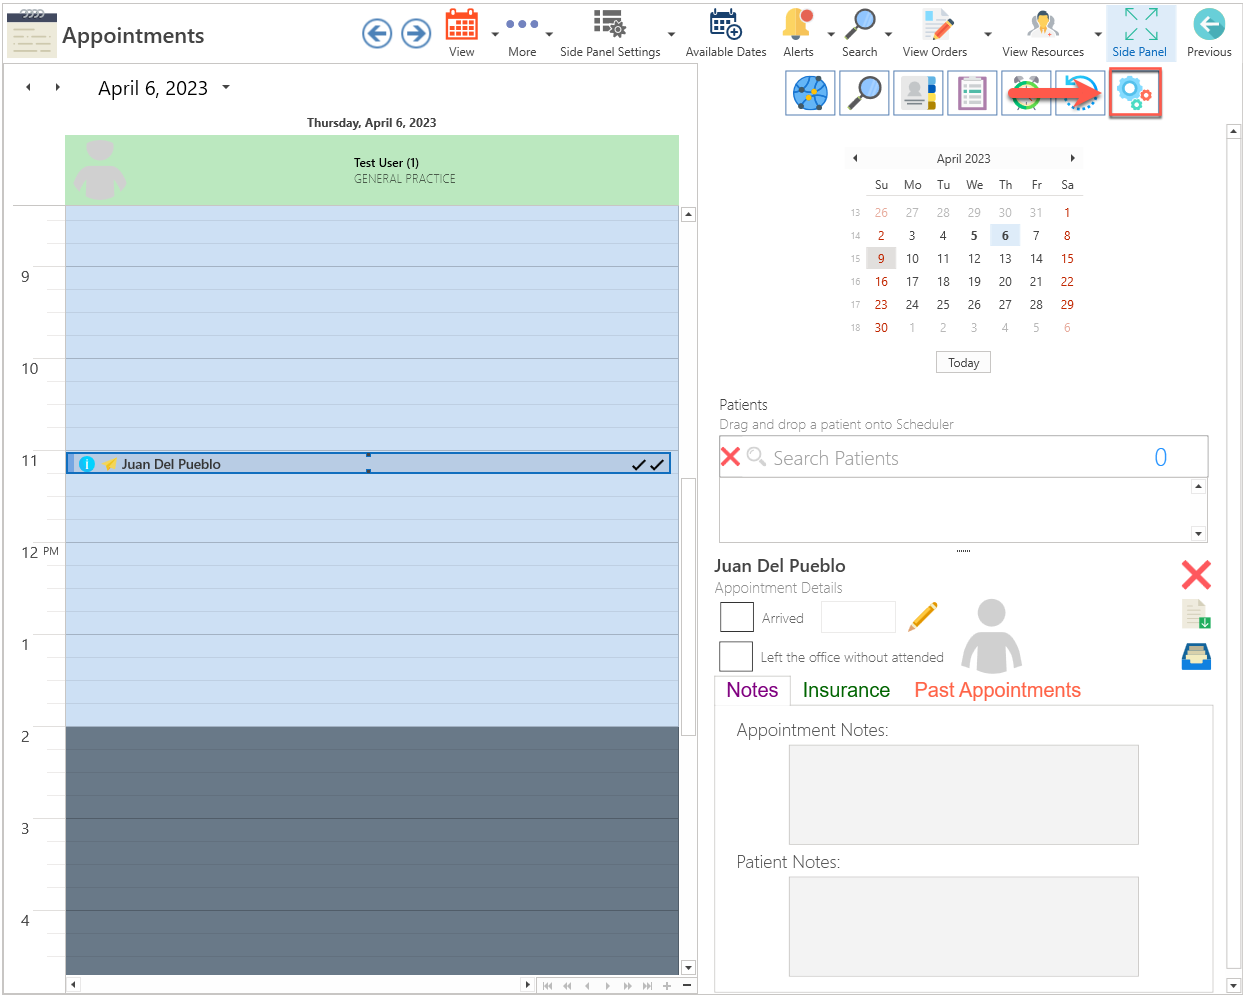
Task: Click the schedule vertical scrollbar thumb
Action: (688, 606)
